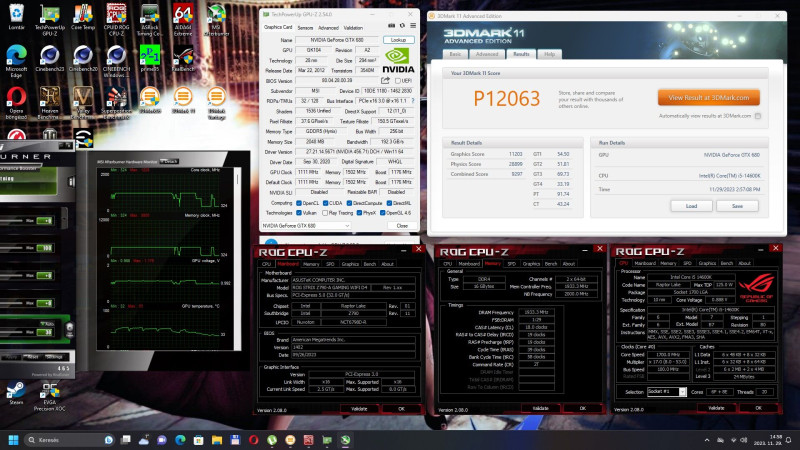Toggle automatically view results checkbox in 3DMark

point(758,116)
